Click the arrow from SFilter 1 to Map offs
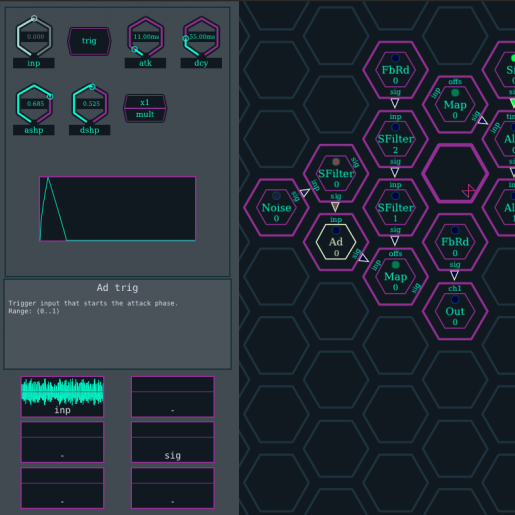Screen dimensions: 515x515 coord(395,241)
